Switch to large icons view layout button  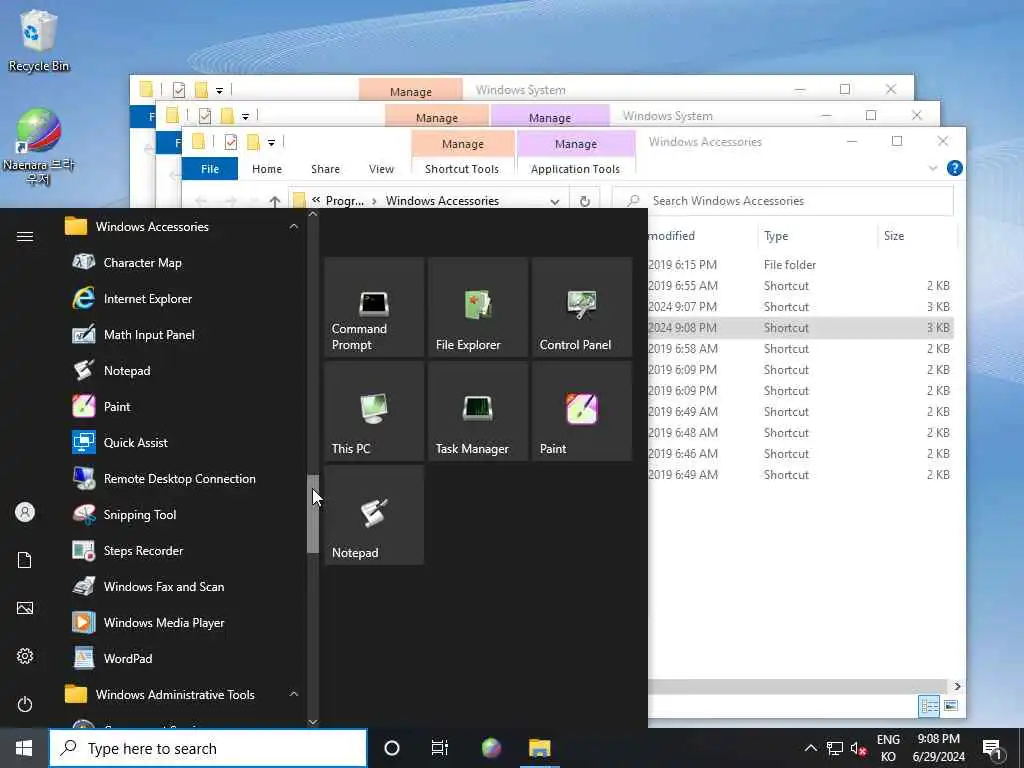pyautogui.click(x=950, y=705)
